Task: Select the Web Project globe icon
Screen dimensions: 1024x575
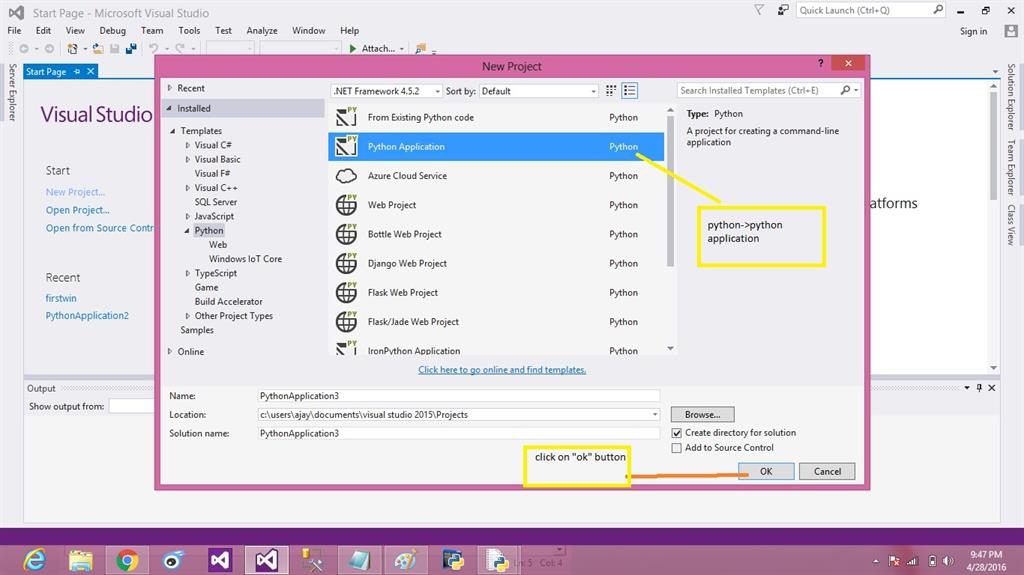Action: coord(346,205)
